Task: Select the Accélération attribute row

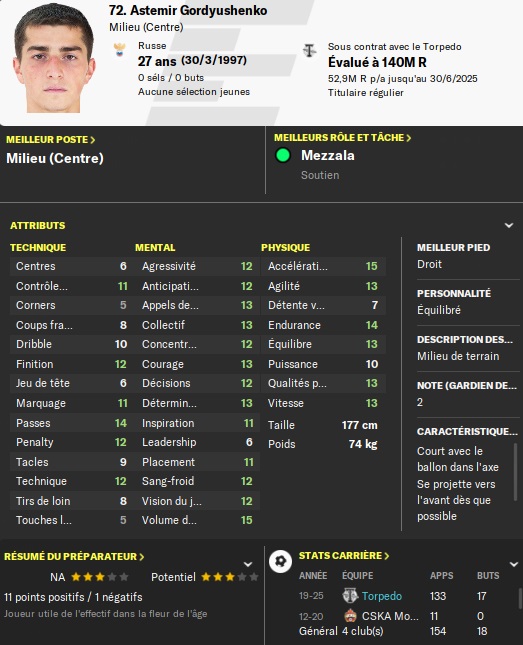Action: point(323,266)
